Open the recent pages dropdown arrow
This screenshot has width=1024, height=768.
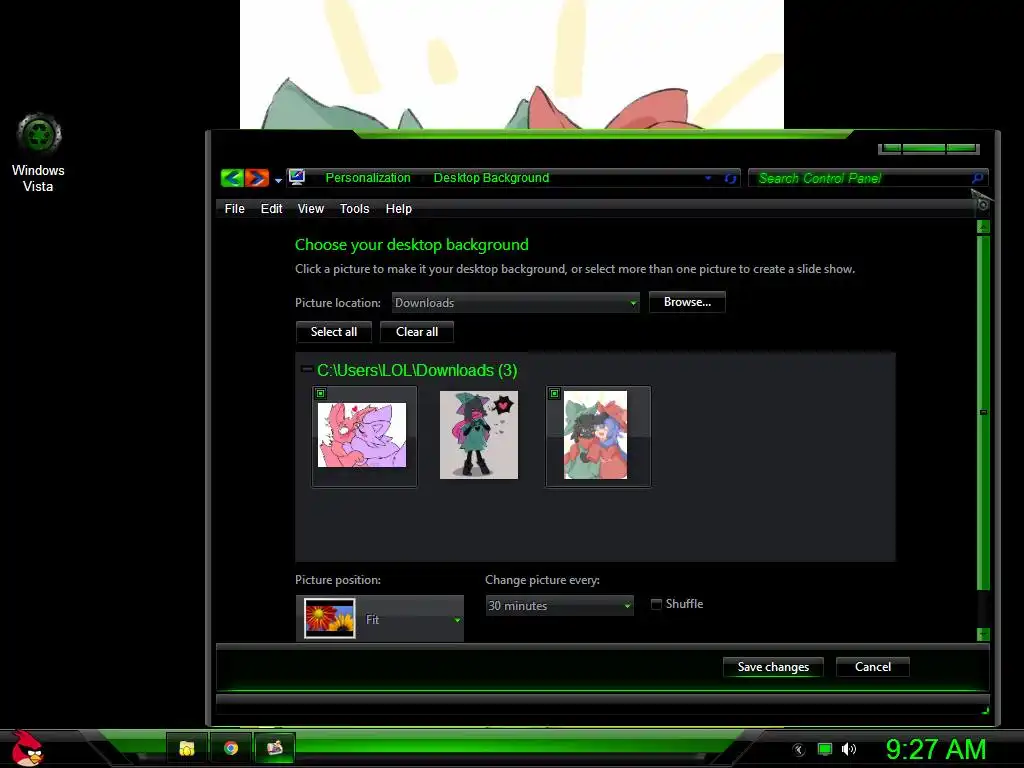coord(278,180)
